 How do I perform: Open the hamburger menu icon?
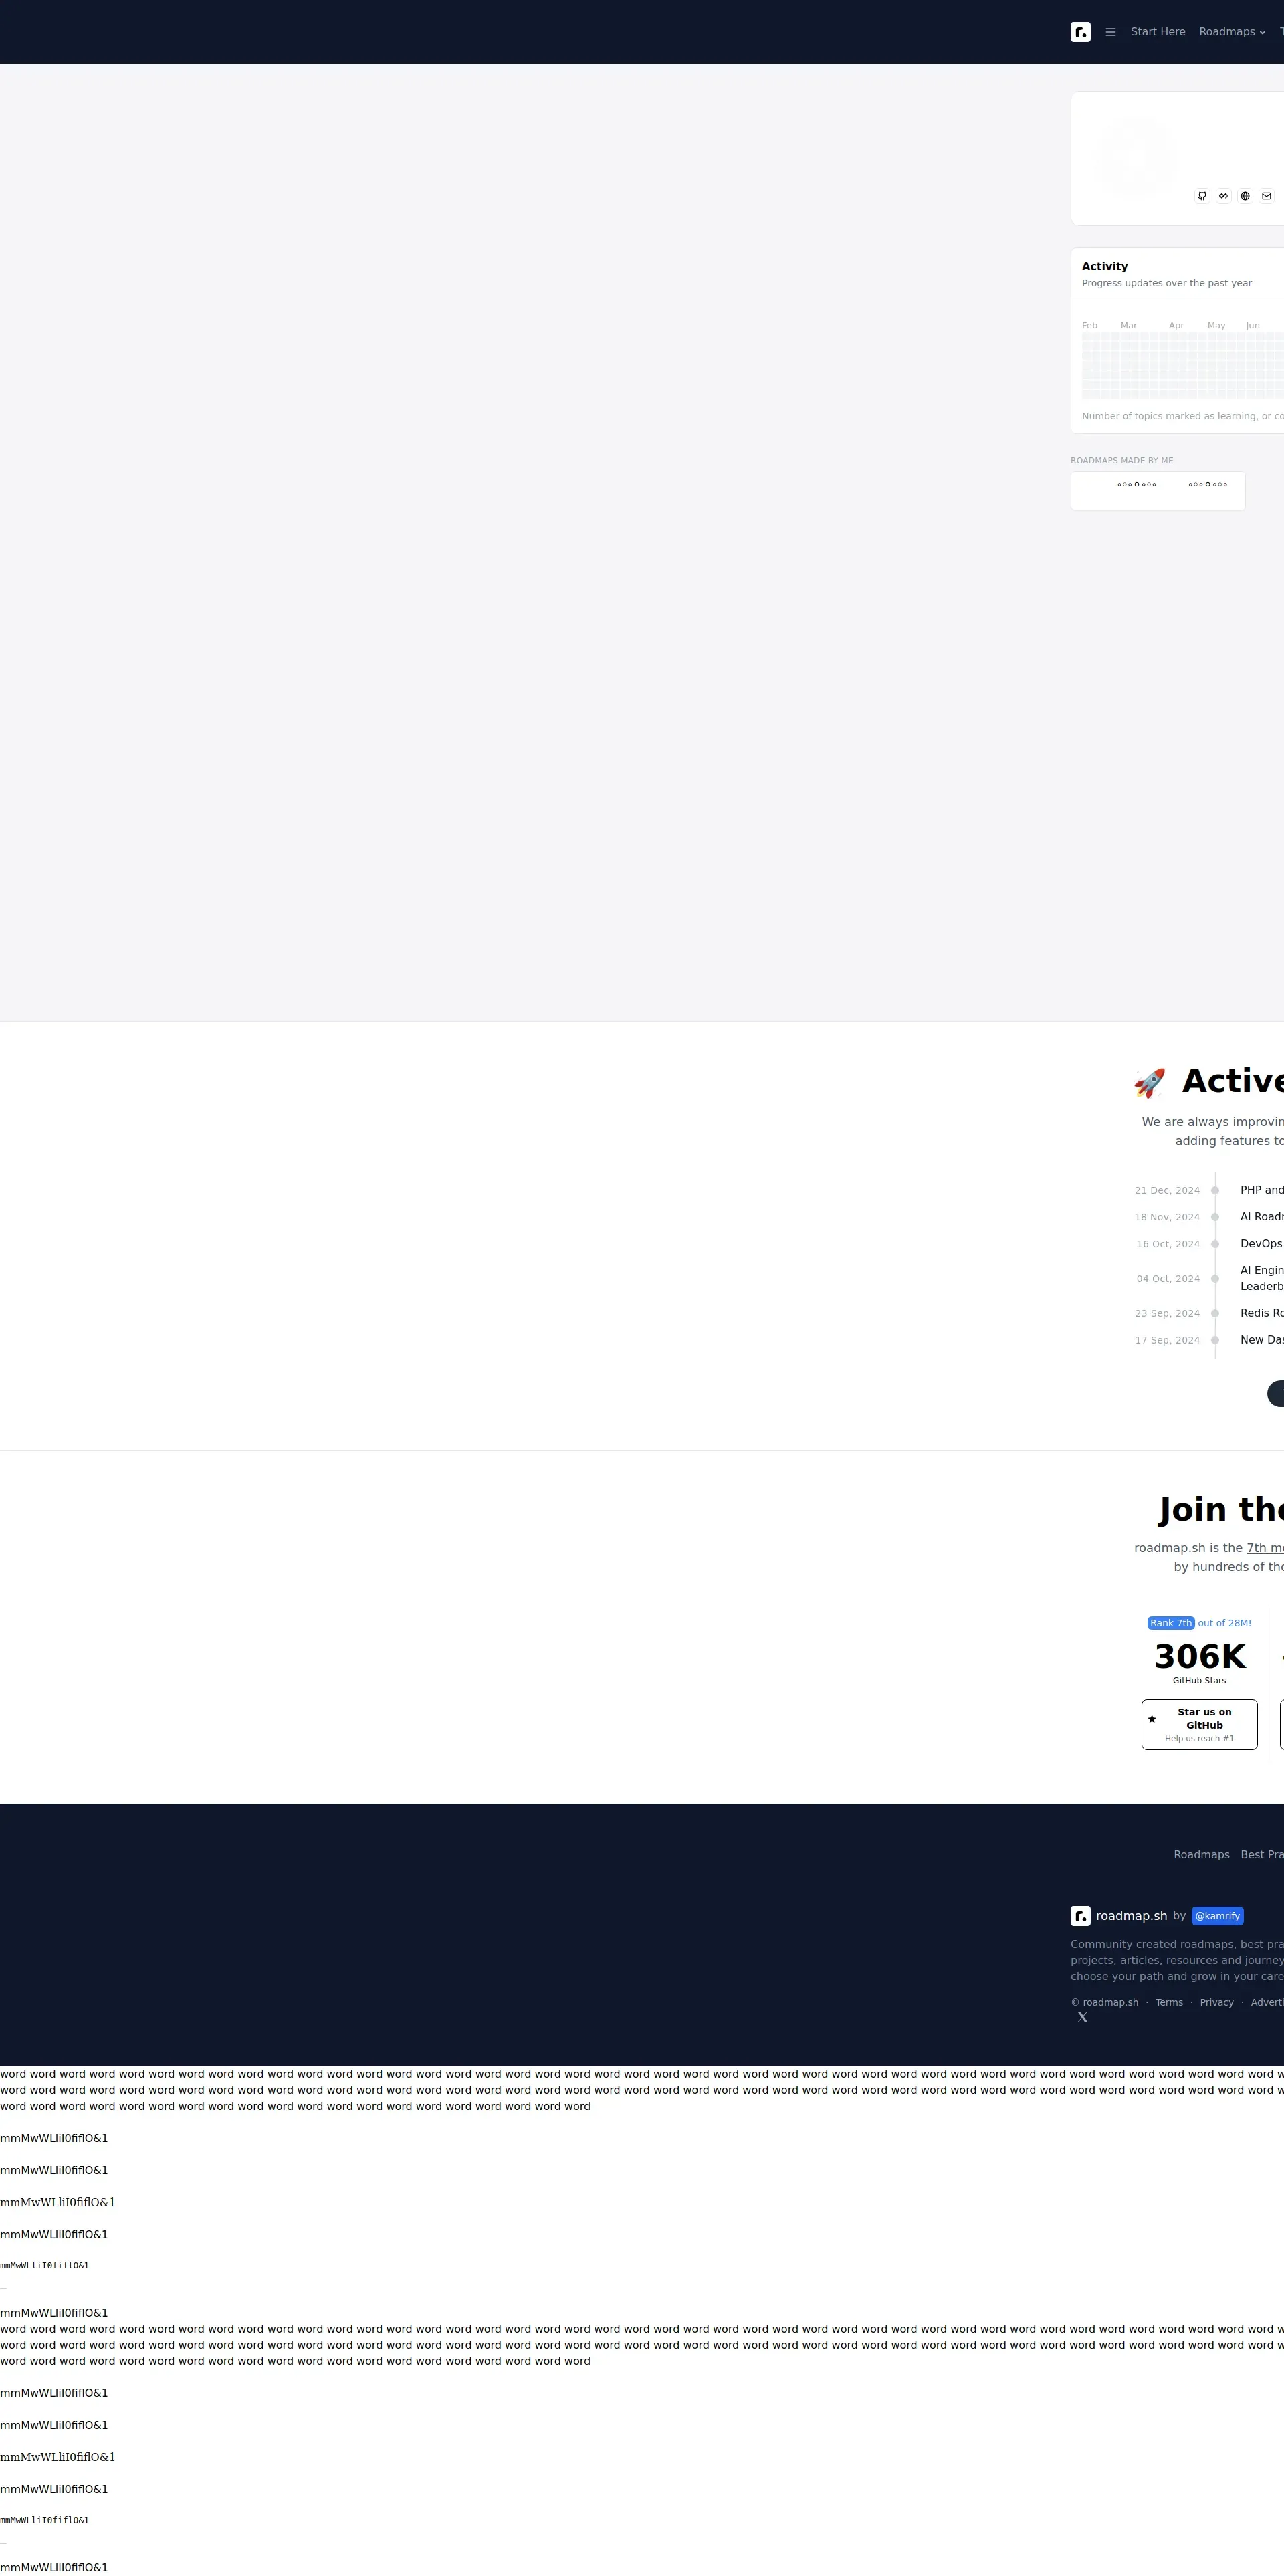tap(1110, 32)
